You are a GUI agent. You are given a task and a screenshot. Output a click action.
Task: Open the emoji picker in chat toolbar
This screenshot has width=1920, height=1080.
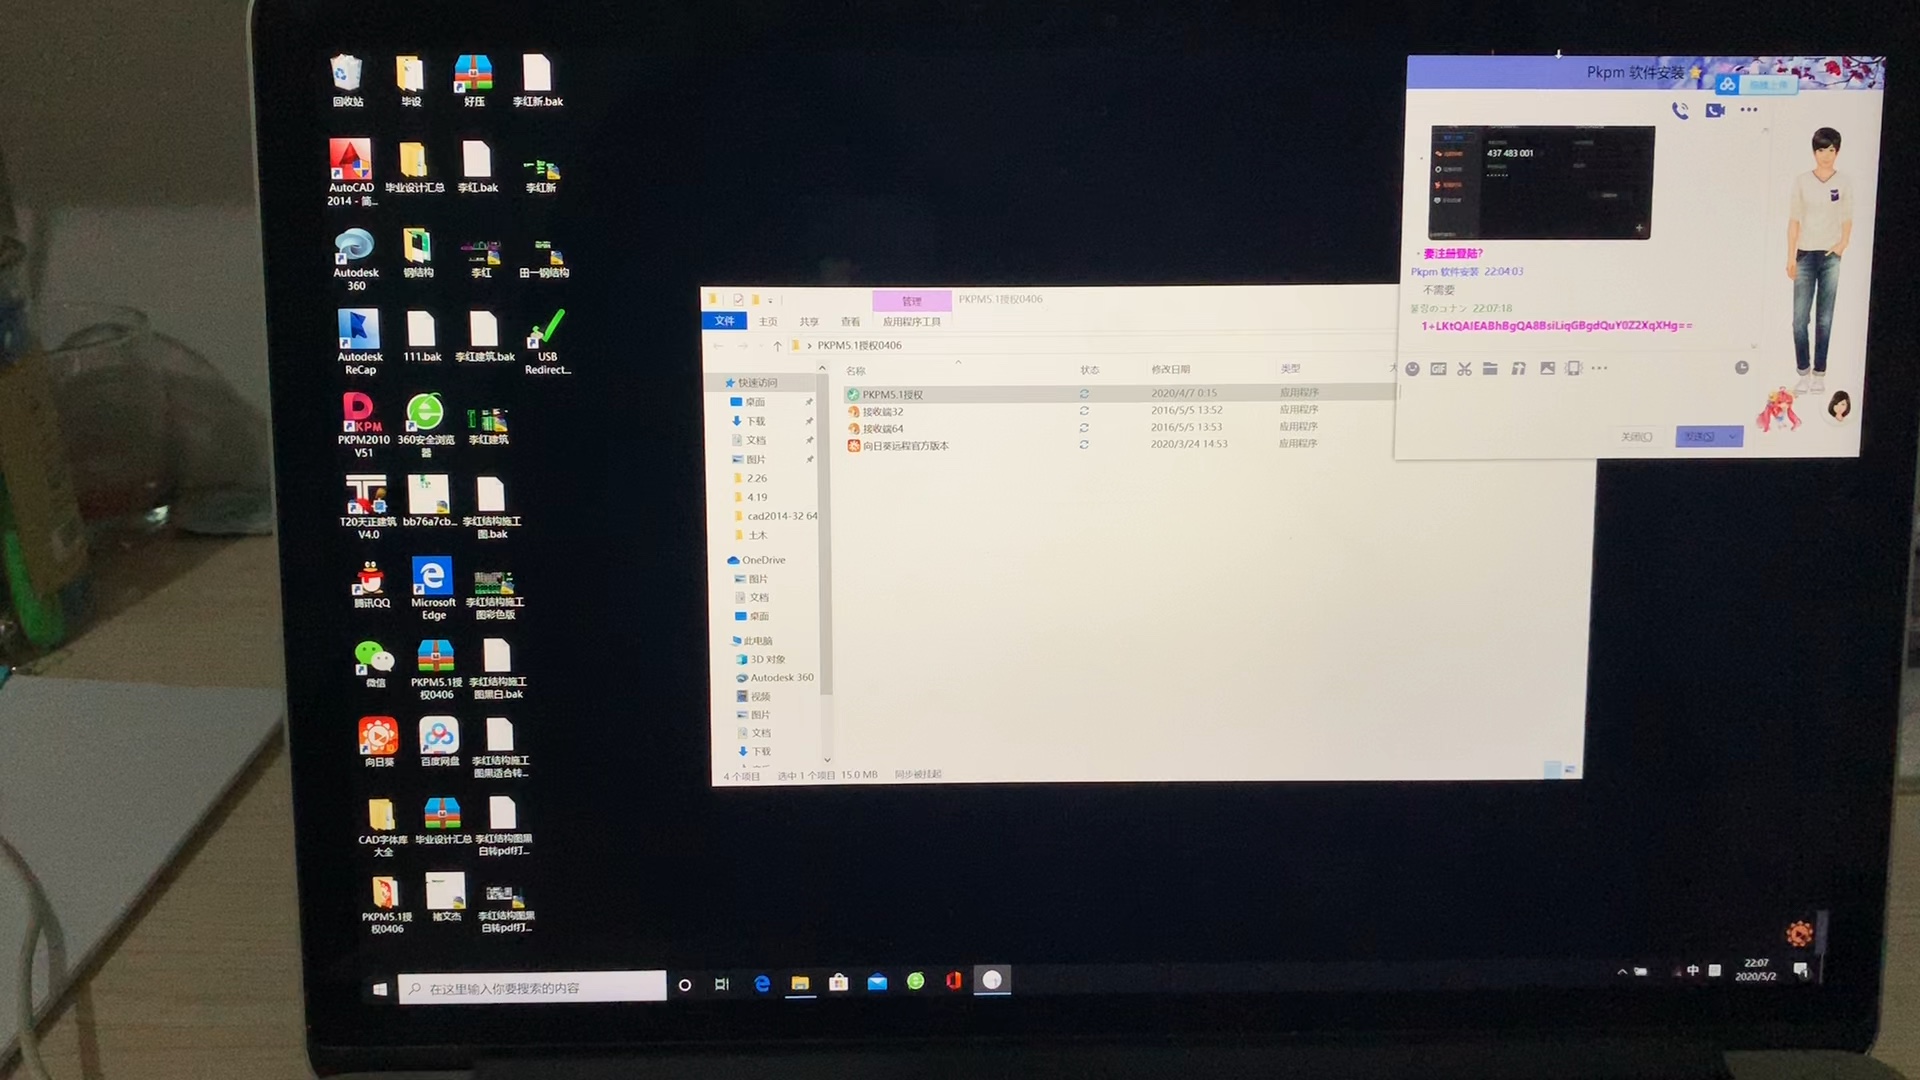click(1412, 369)
